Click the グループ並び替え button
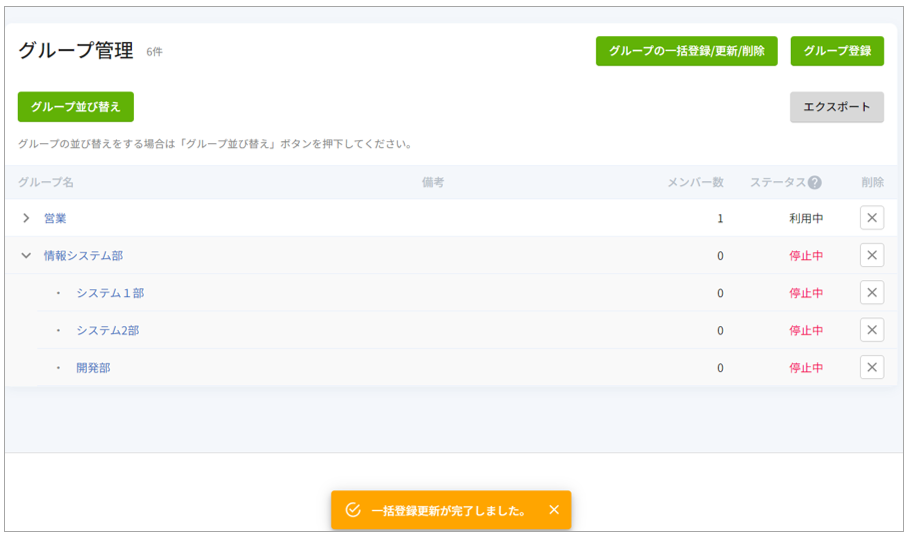The image size is (907, 534). (x=76, y=106)
